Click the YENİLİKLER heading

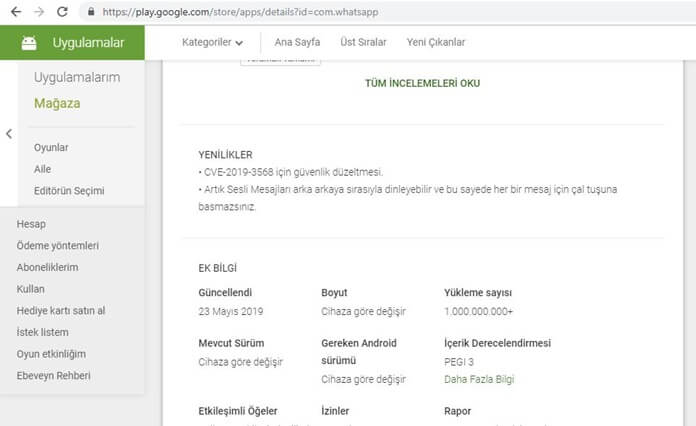(225, 155)
